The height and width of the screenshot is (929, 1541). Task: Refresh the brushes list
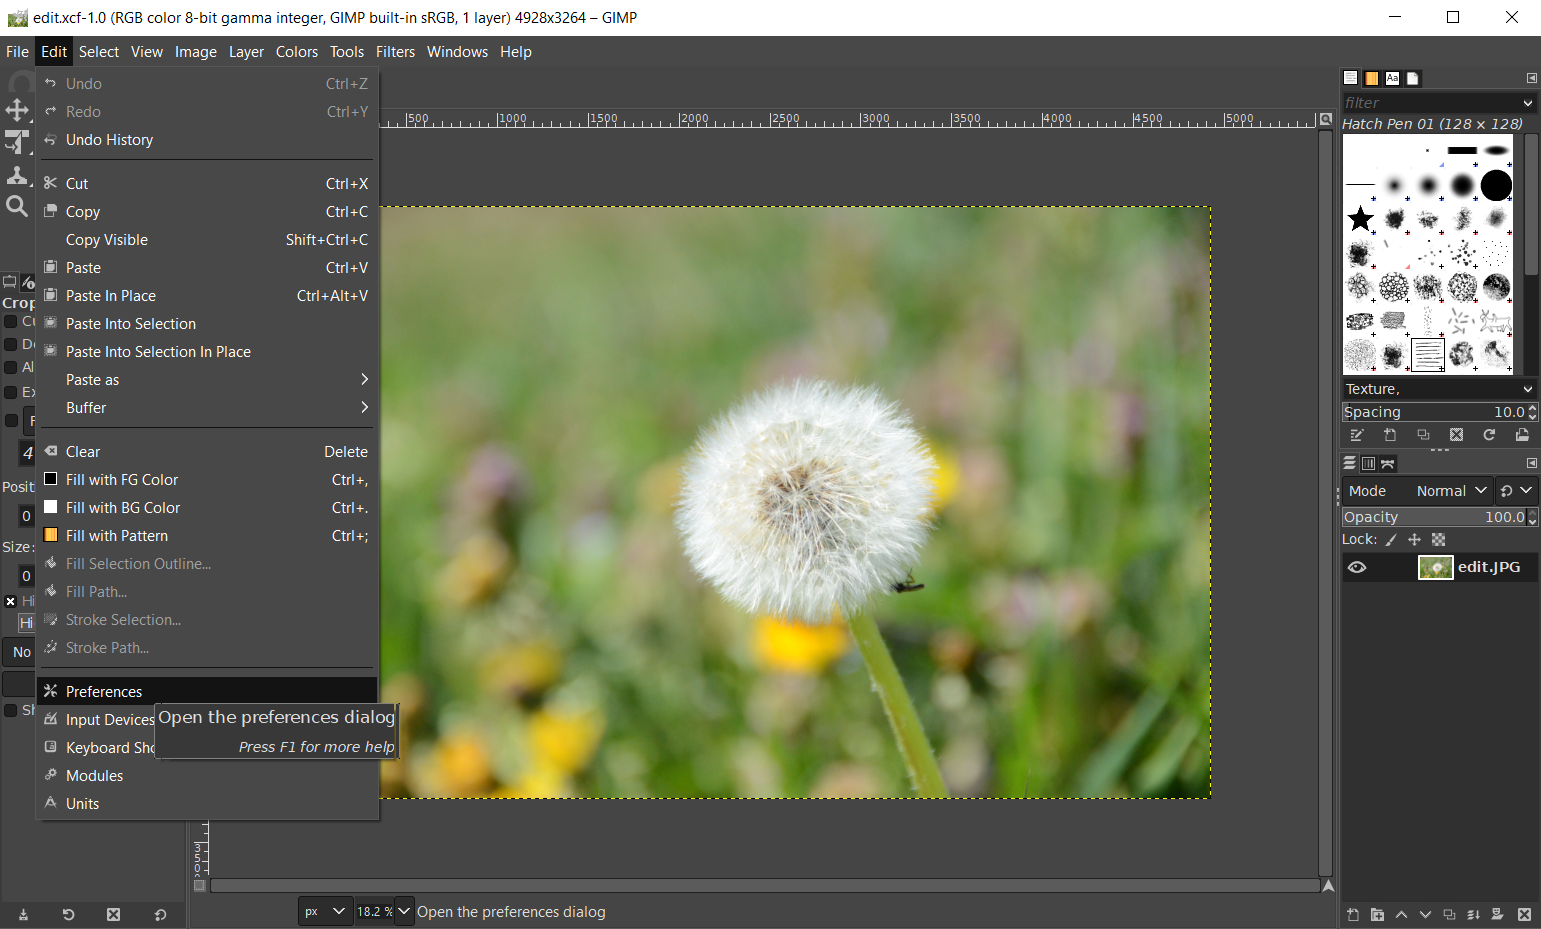(1489, 435)
